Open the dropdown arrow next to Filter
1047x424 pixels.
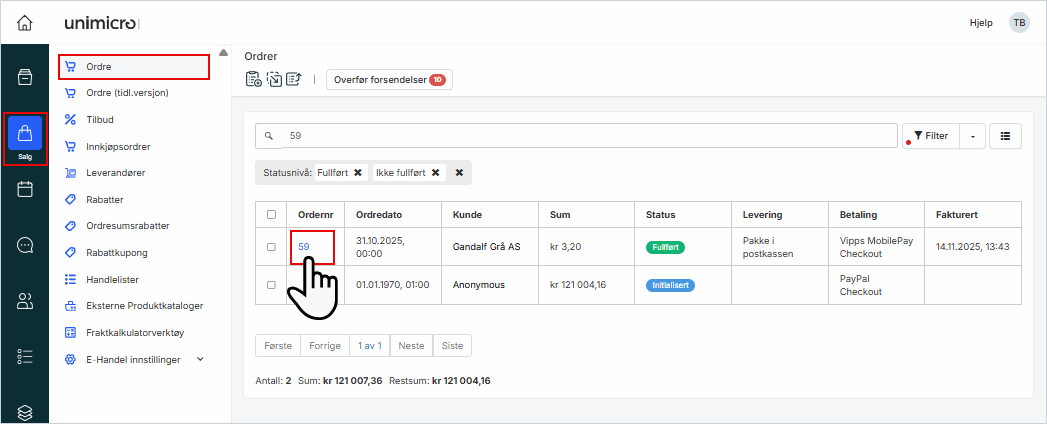point(972,136)
